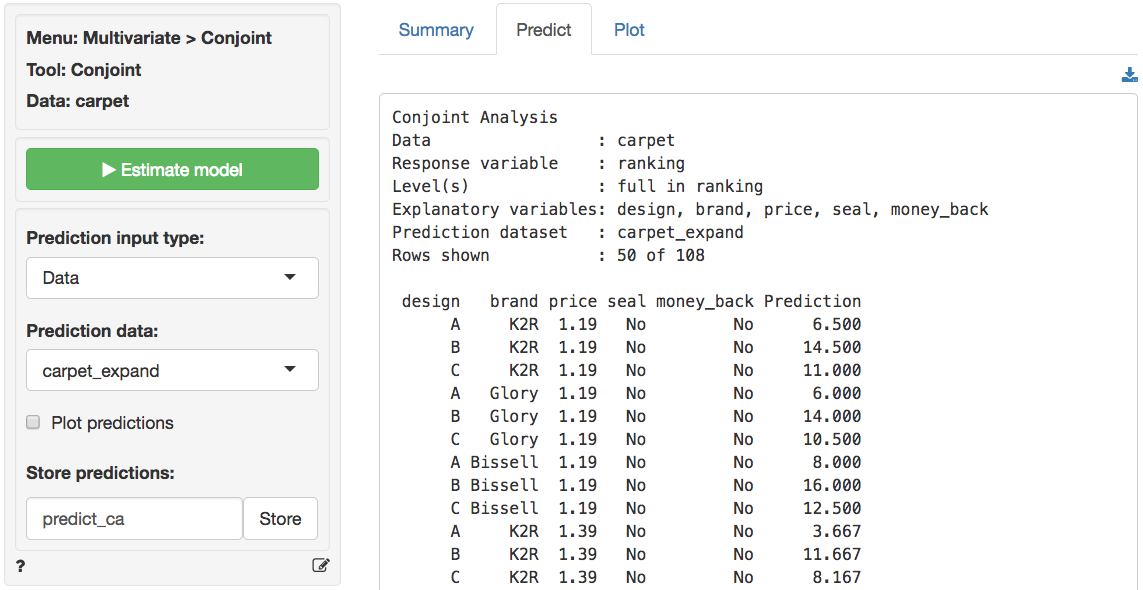Click the Menu: Multivariate > Conjoint label
This screenshot has height=590, width=1143.
point(149,38)
